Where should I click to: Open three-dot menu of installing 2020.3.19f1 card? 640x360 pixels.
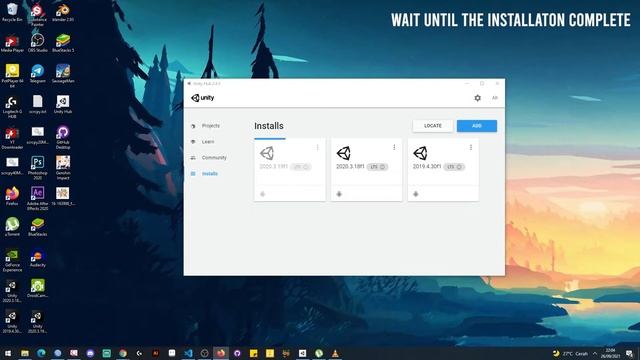pos(318,147)
